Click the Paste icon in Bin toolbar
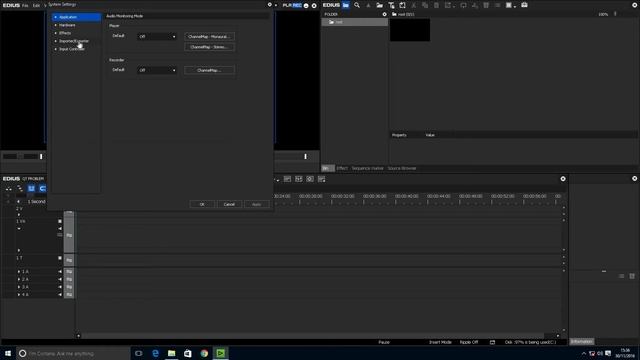This screenshot has width=640, height=360. [436, 5]
